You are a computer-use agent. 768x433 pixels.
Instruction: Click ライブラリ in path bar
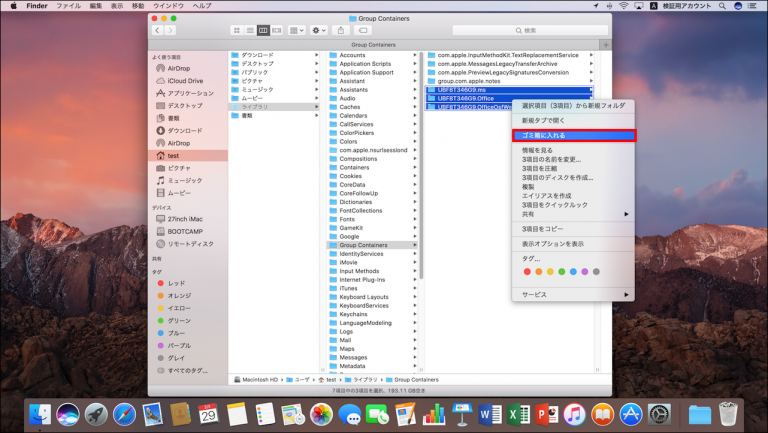361,380
